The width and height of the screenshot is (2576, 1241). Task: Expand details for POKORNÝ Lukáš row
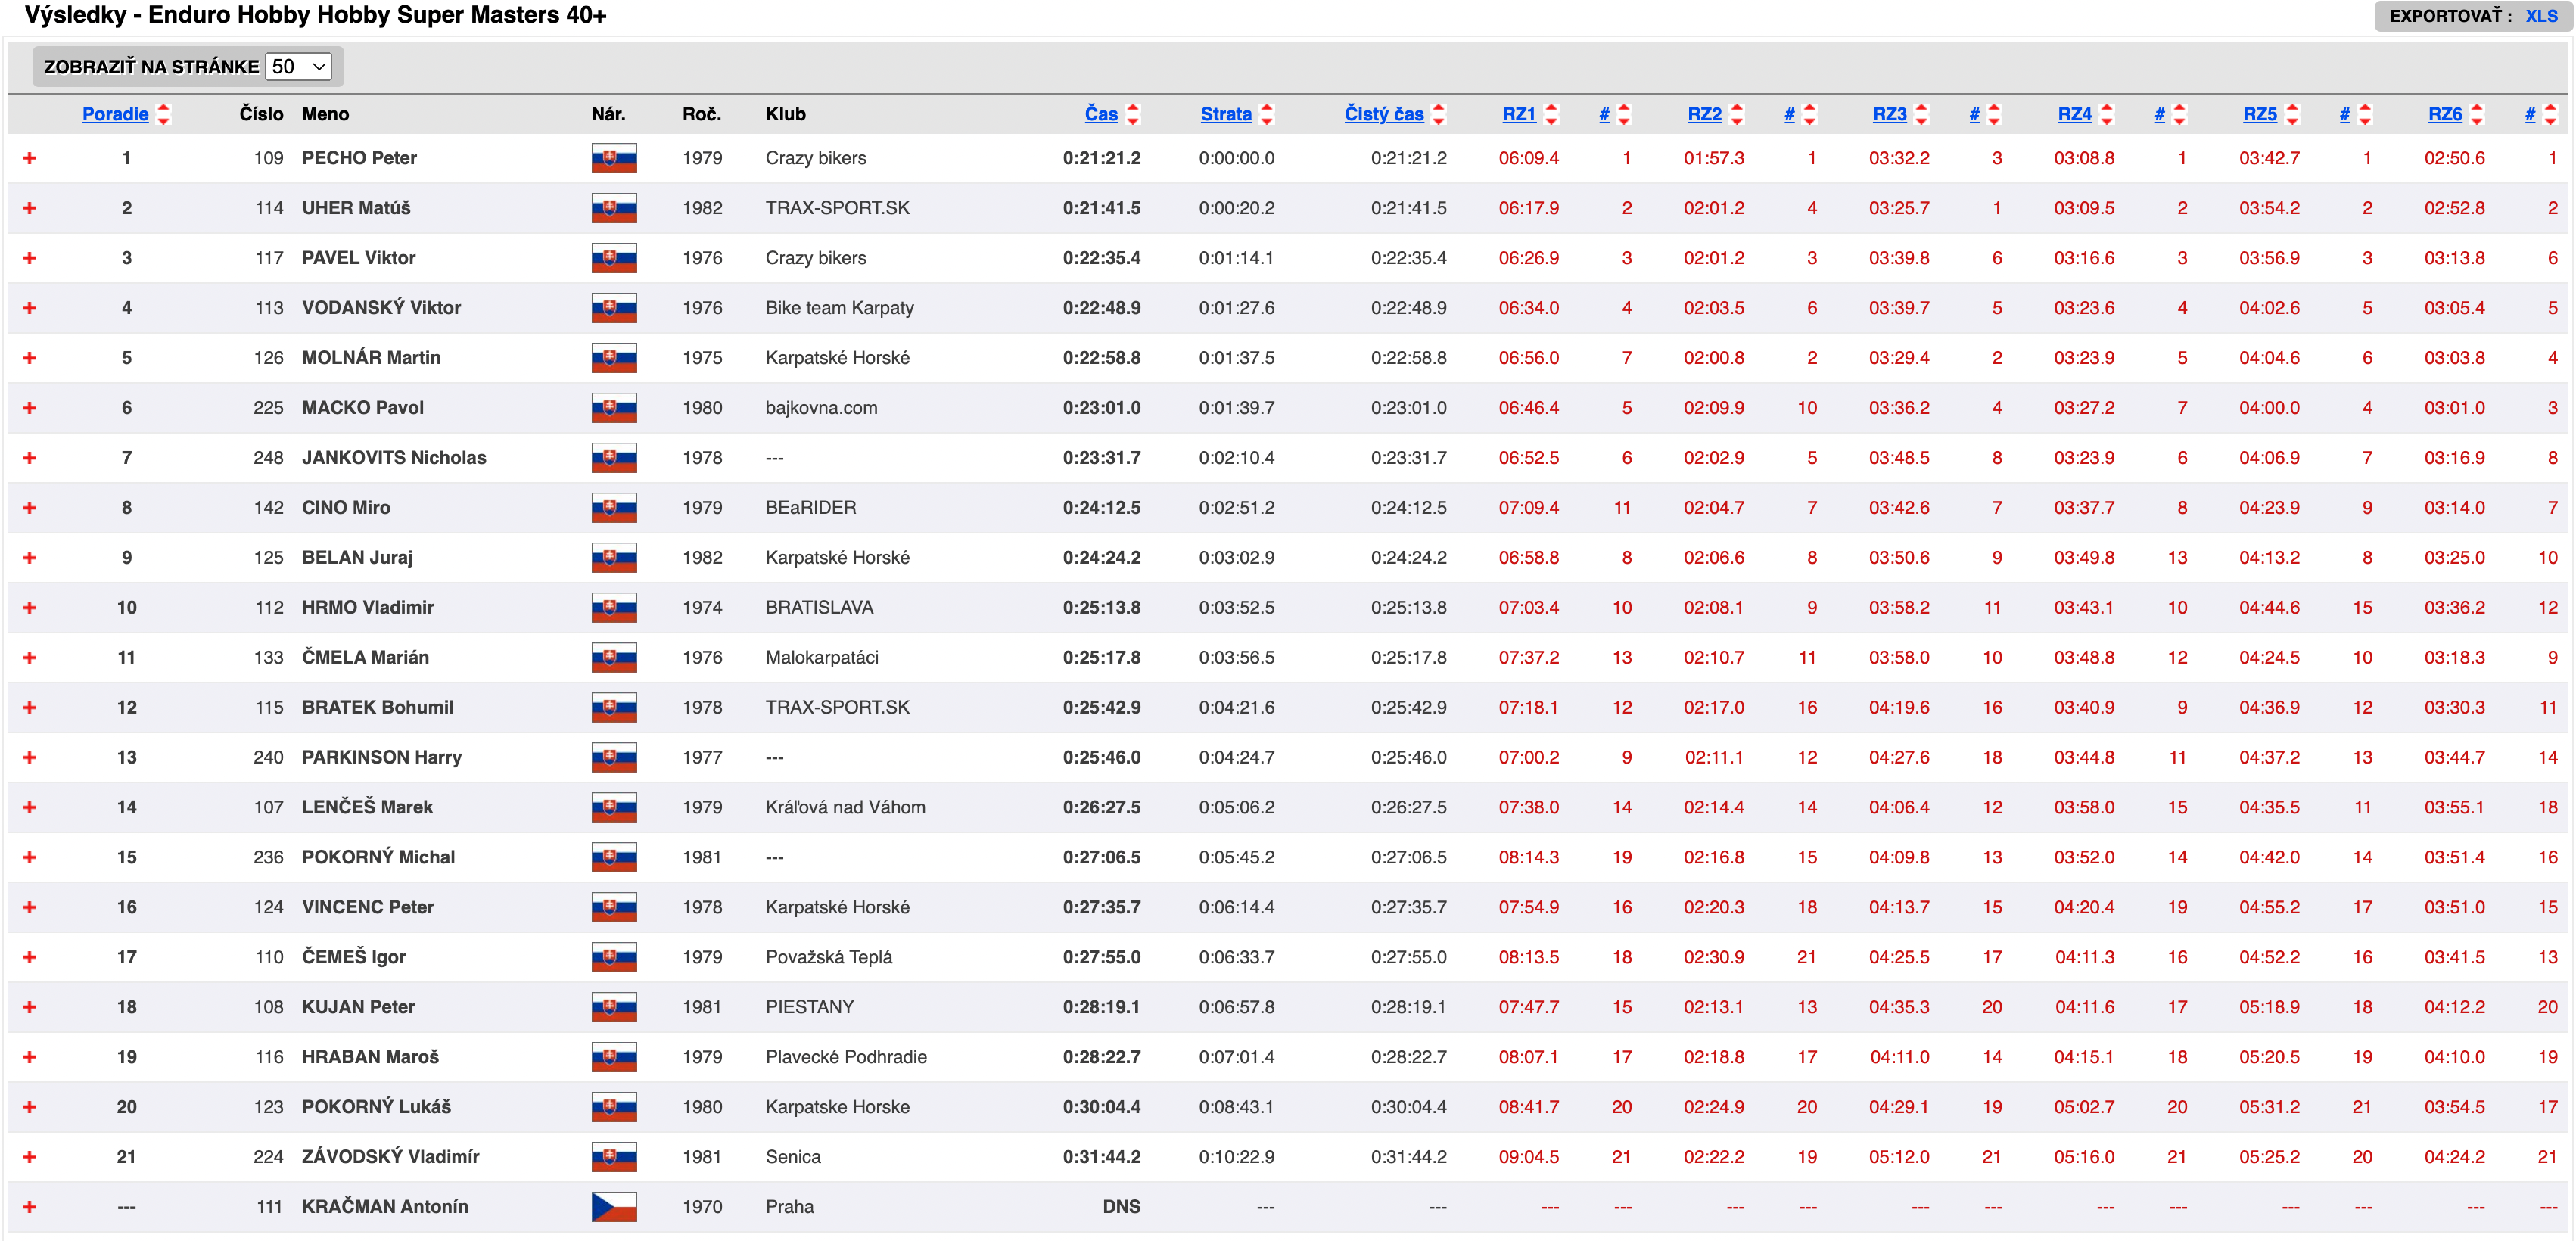click(29, 1108)
